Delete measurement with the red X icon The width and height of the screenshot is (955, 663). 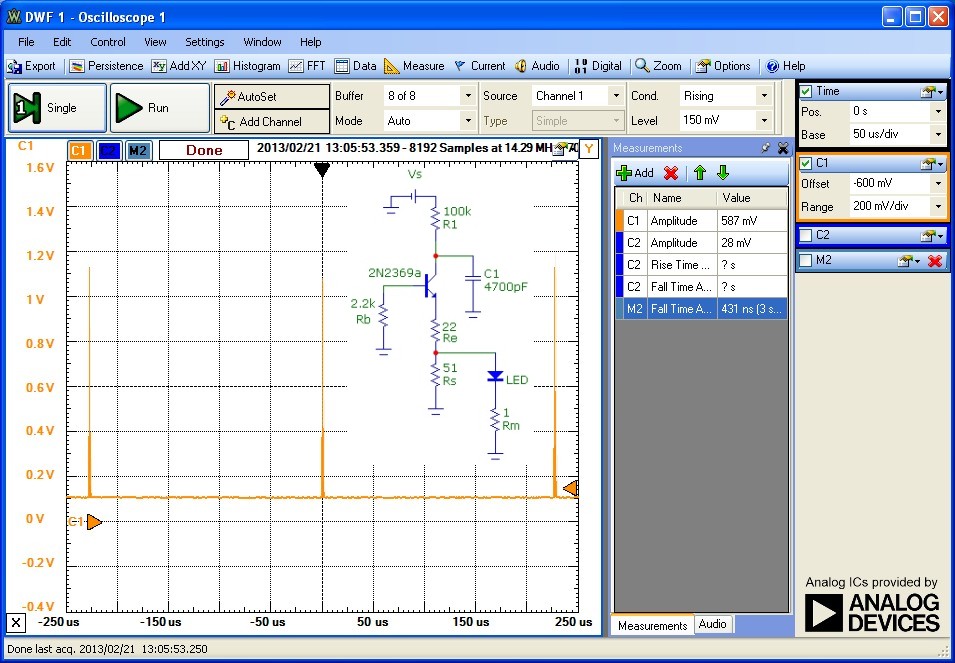[671, 173]
